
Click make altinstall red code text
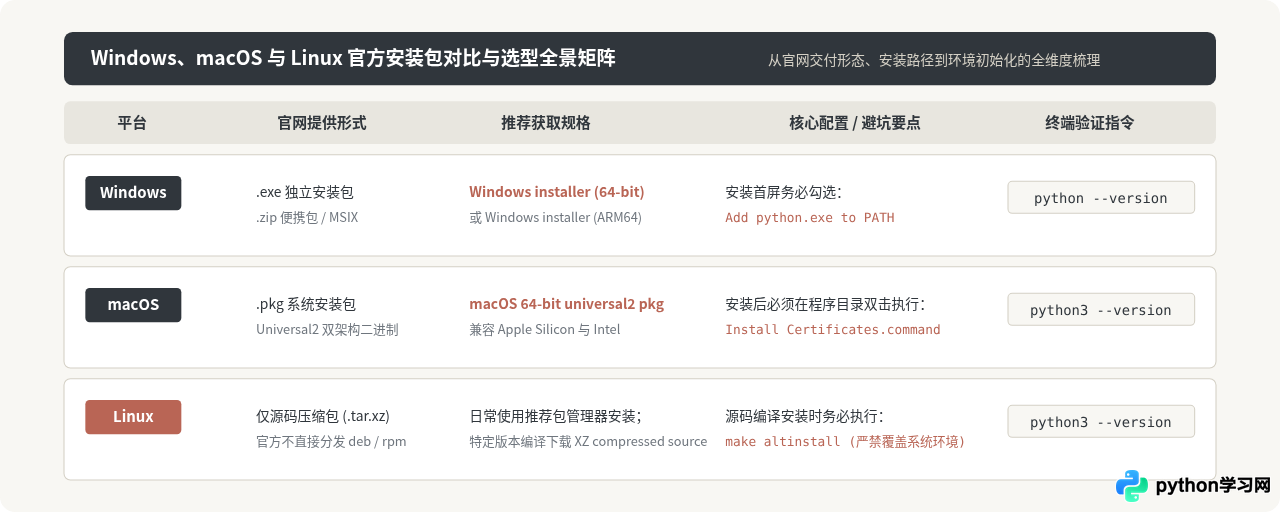click(x=846, y=441)
